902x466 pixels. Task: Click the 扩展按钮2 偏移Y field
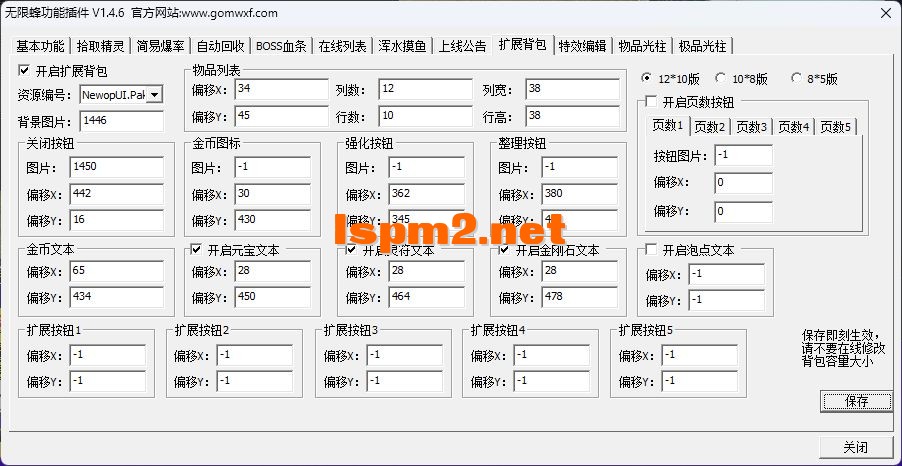click(255, 381)
